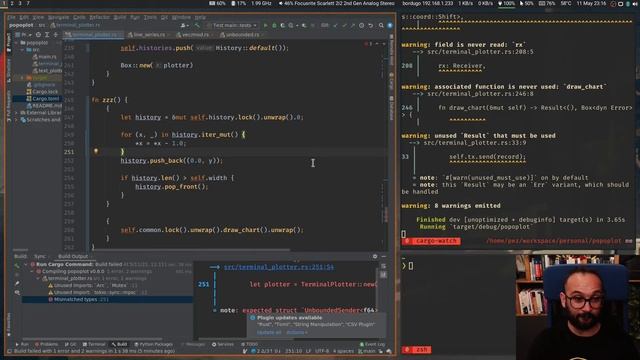Open the Test main::tests run configuration dropdown
This screenshot has width=640, height=360.
click(x=232, y=25)
